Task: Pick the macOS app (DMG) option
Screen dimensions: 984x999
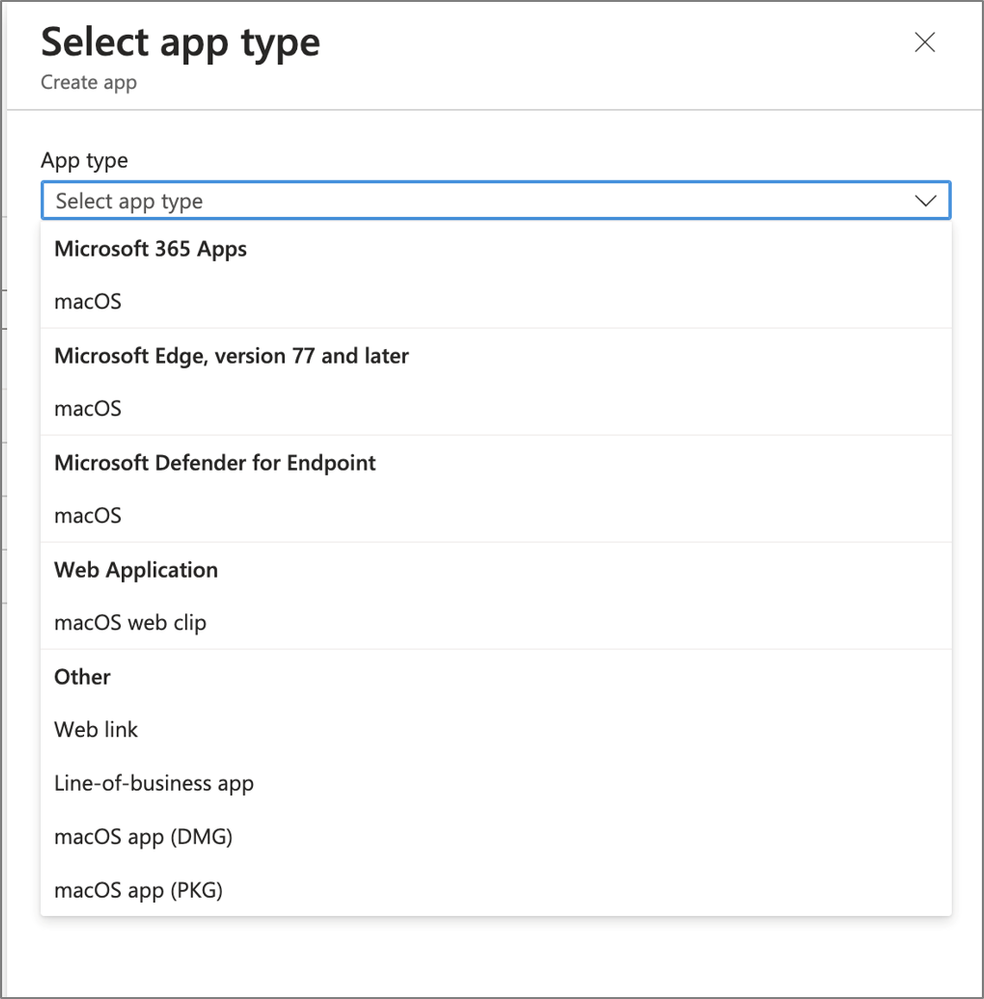Action: 143,836
